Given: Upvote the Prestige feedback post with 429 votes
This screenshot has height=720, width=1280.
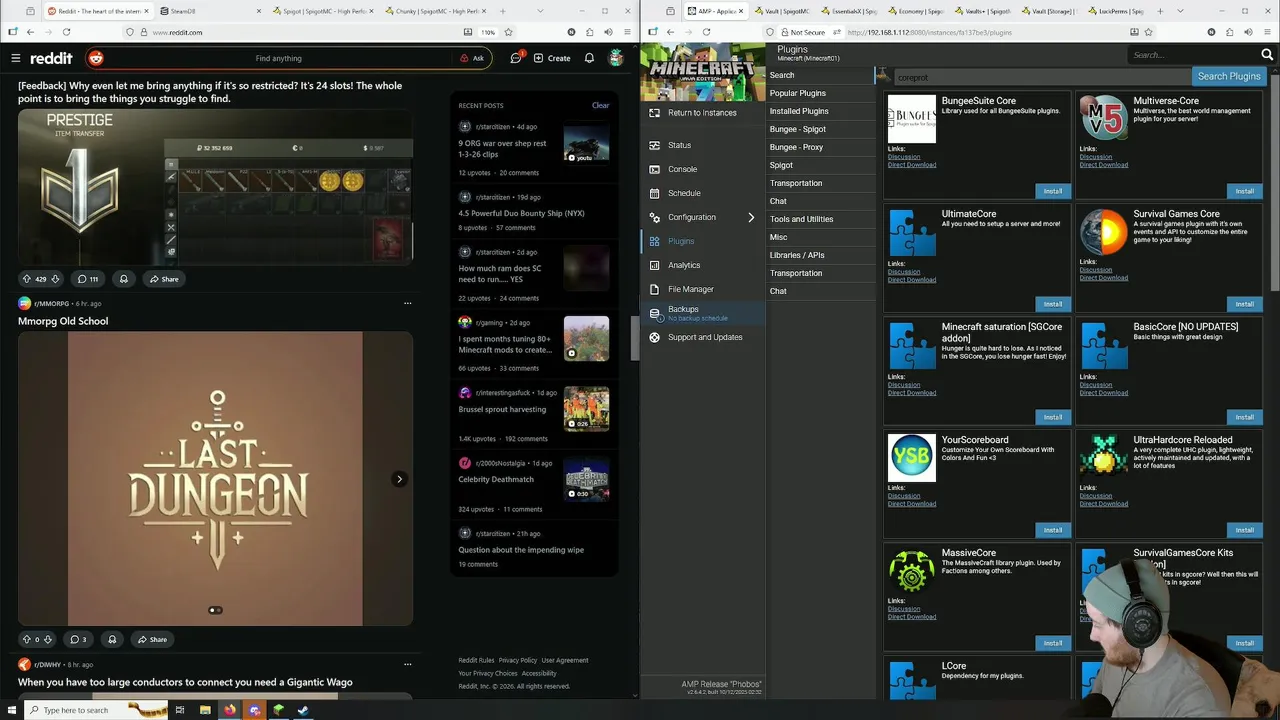Looking at the screenshot, I should click(27, 279).
